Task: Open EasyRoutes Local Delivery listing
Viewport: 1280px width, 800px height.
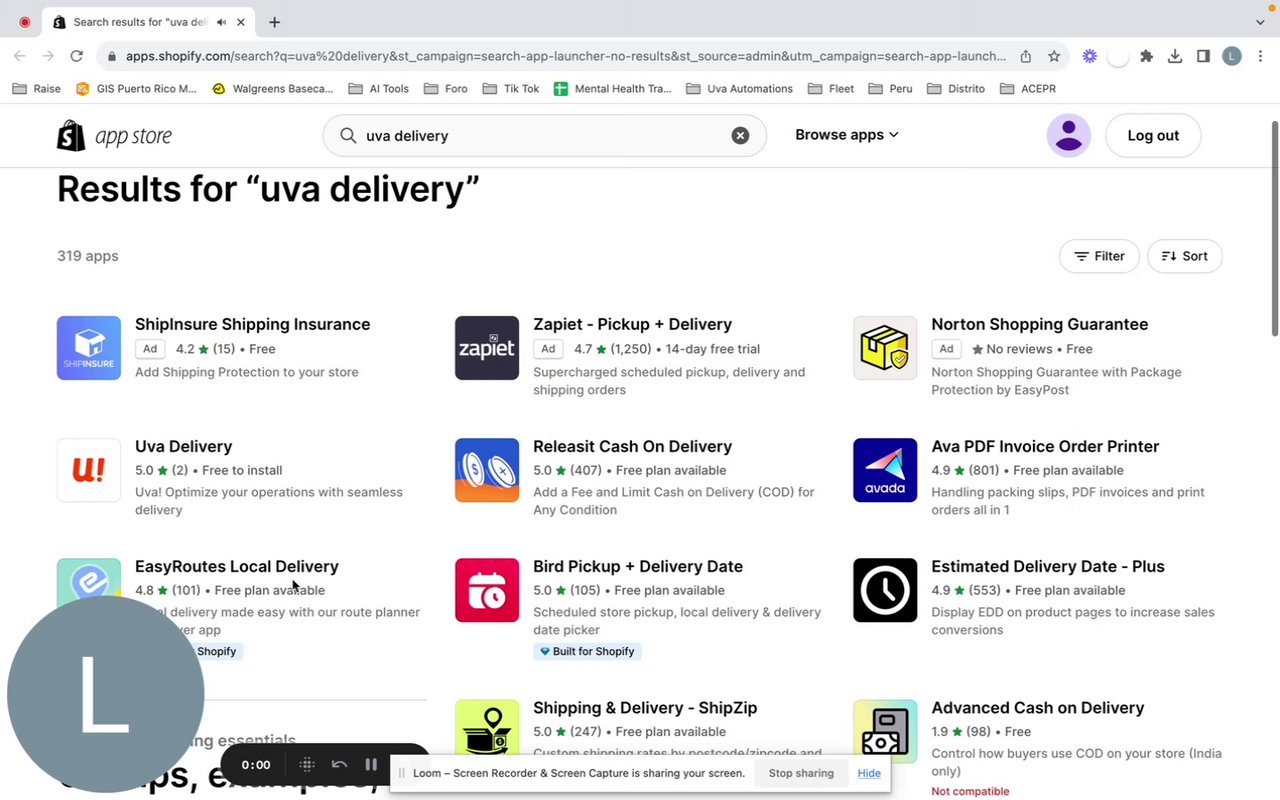Action: coord(236,566)
